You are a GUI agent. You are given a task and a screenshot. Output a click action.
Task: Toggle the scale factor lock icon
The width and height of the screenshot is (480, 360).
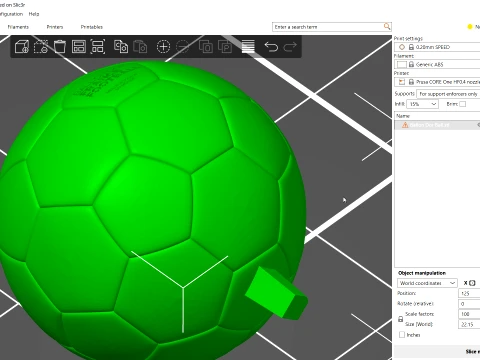point(401,319)
